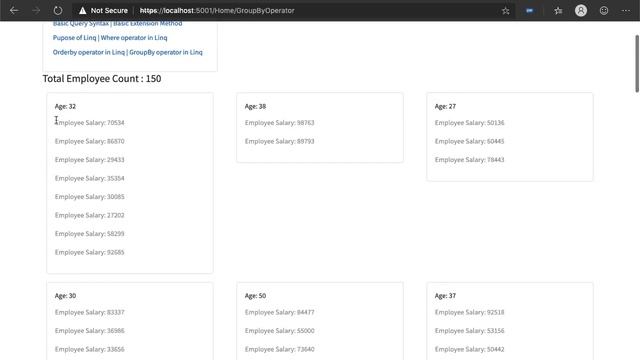640x360 pixels.
Task: Click the Age: 30 card header
Action: pyautogui.click(x=65, y=296)
